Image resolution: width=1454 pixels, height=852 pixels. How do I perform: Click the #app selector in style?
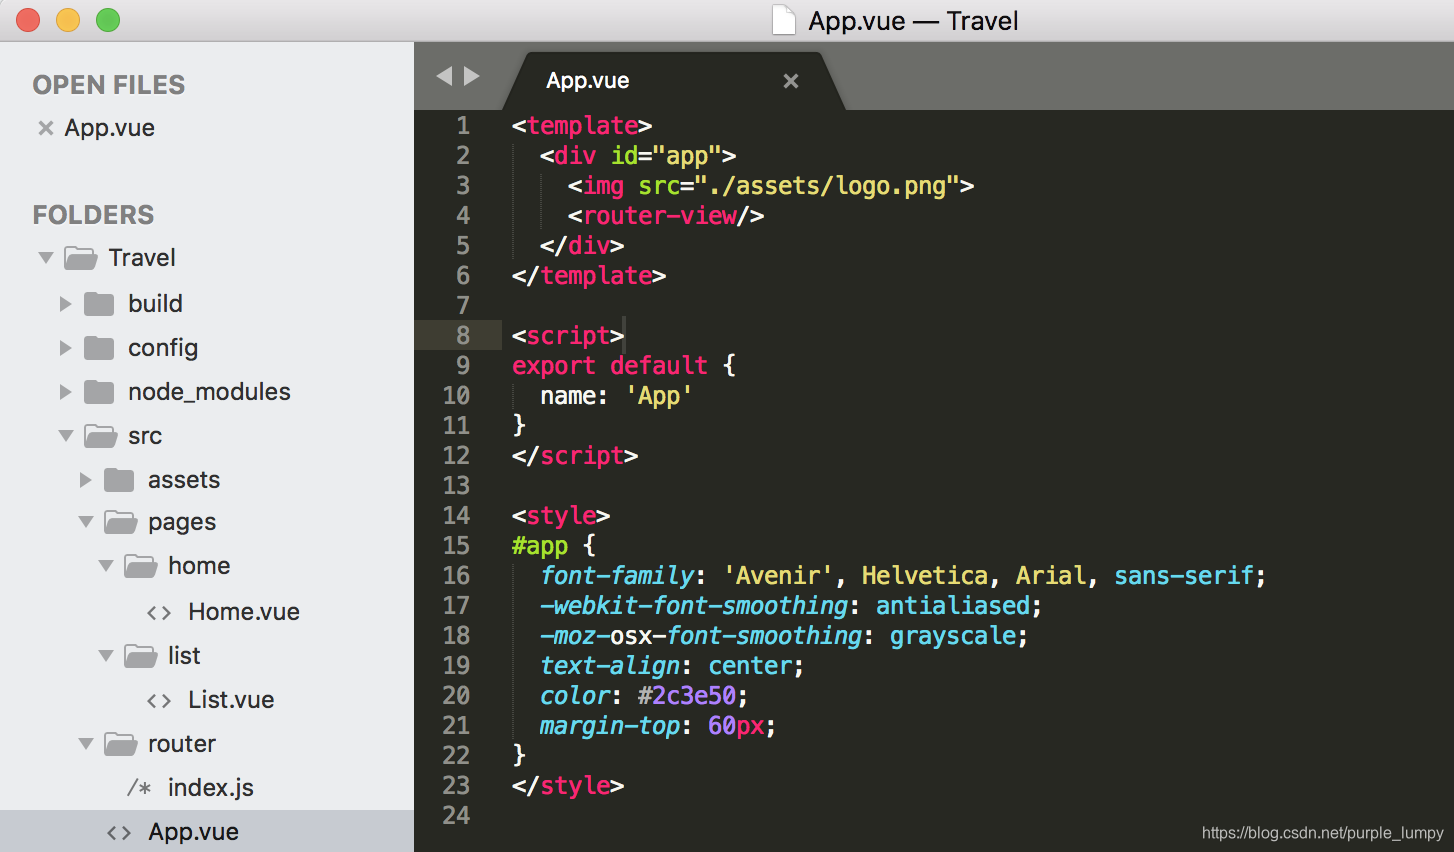pyautogui.click(x=540, y=546)
